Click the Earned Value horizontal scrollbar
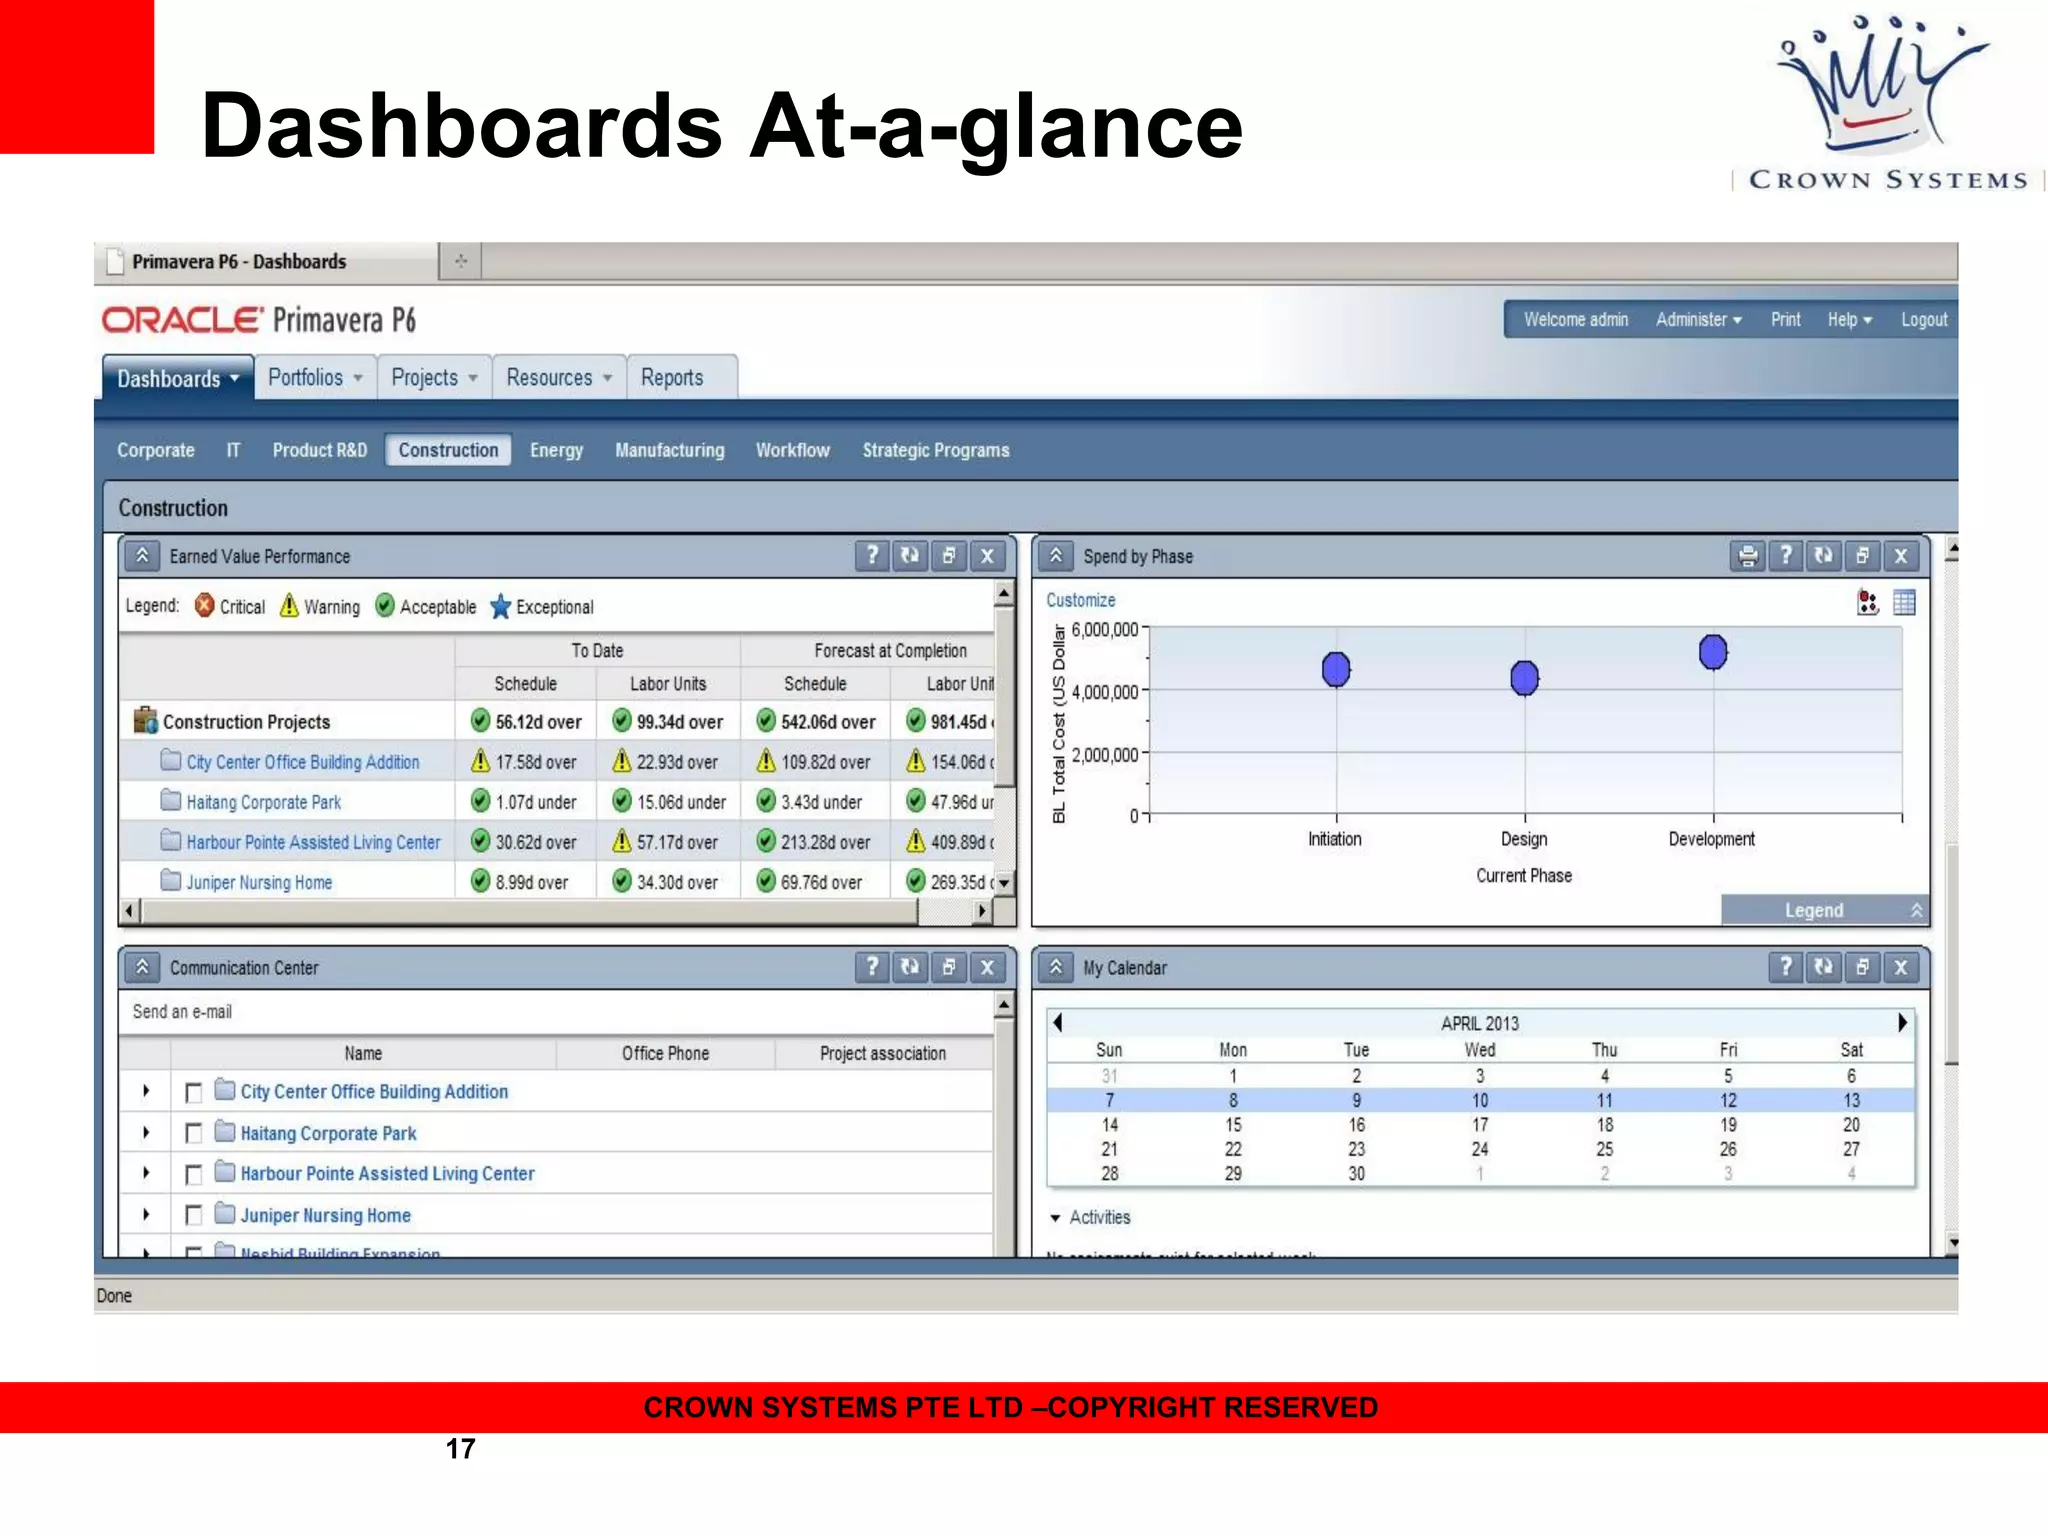 530,911
